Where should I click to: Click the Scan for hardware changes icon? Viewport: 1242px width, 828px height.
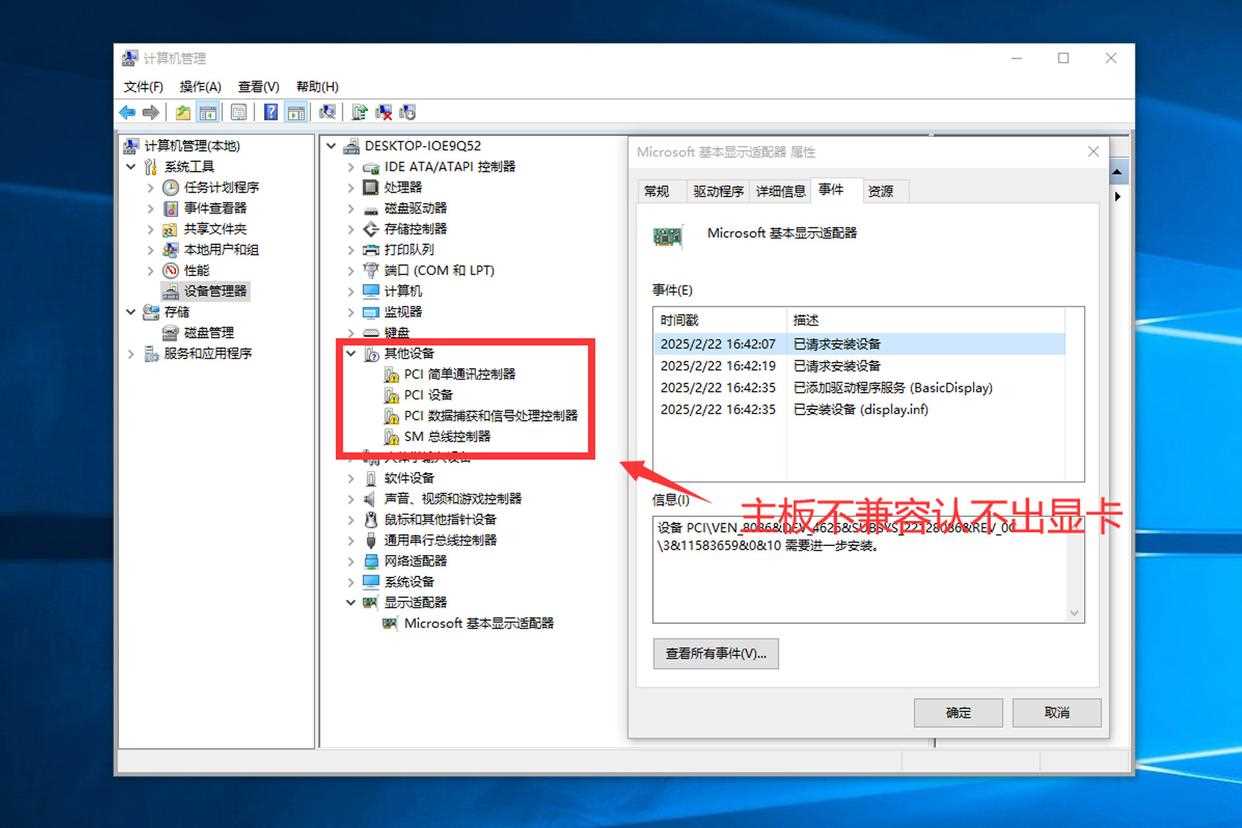pyautogui.click(x=327, y=112)
